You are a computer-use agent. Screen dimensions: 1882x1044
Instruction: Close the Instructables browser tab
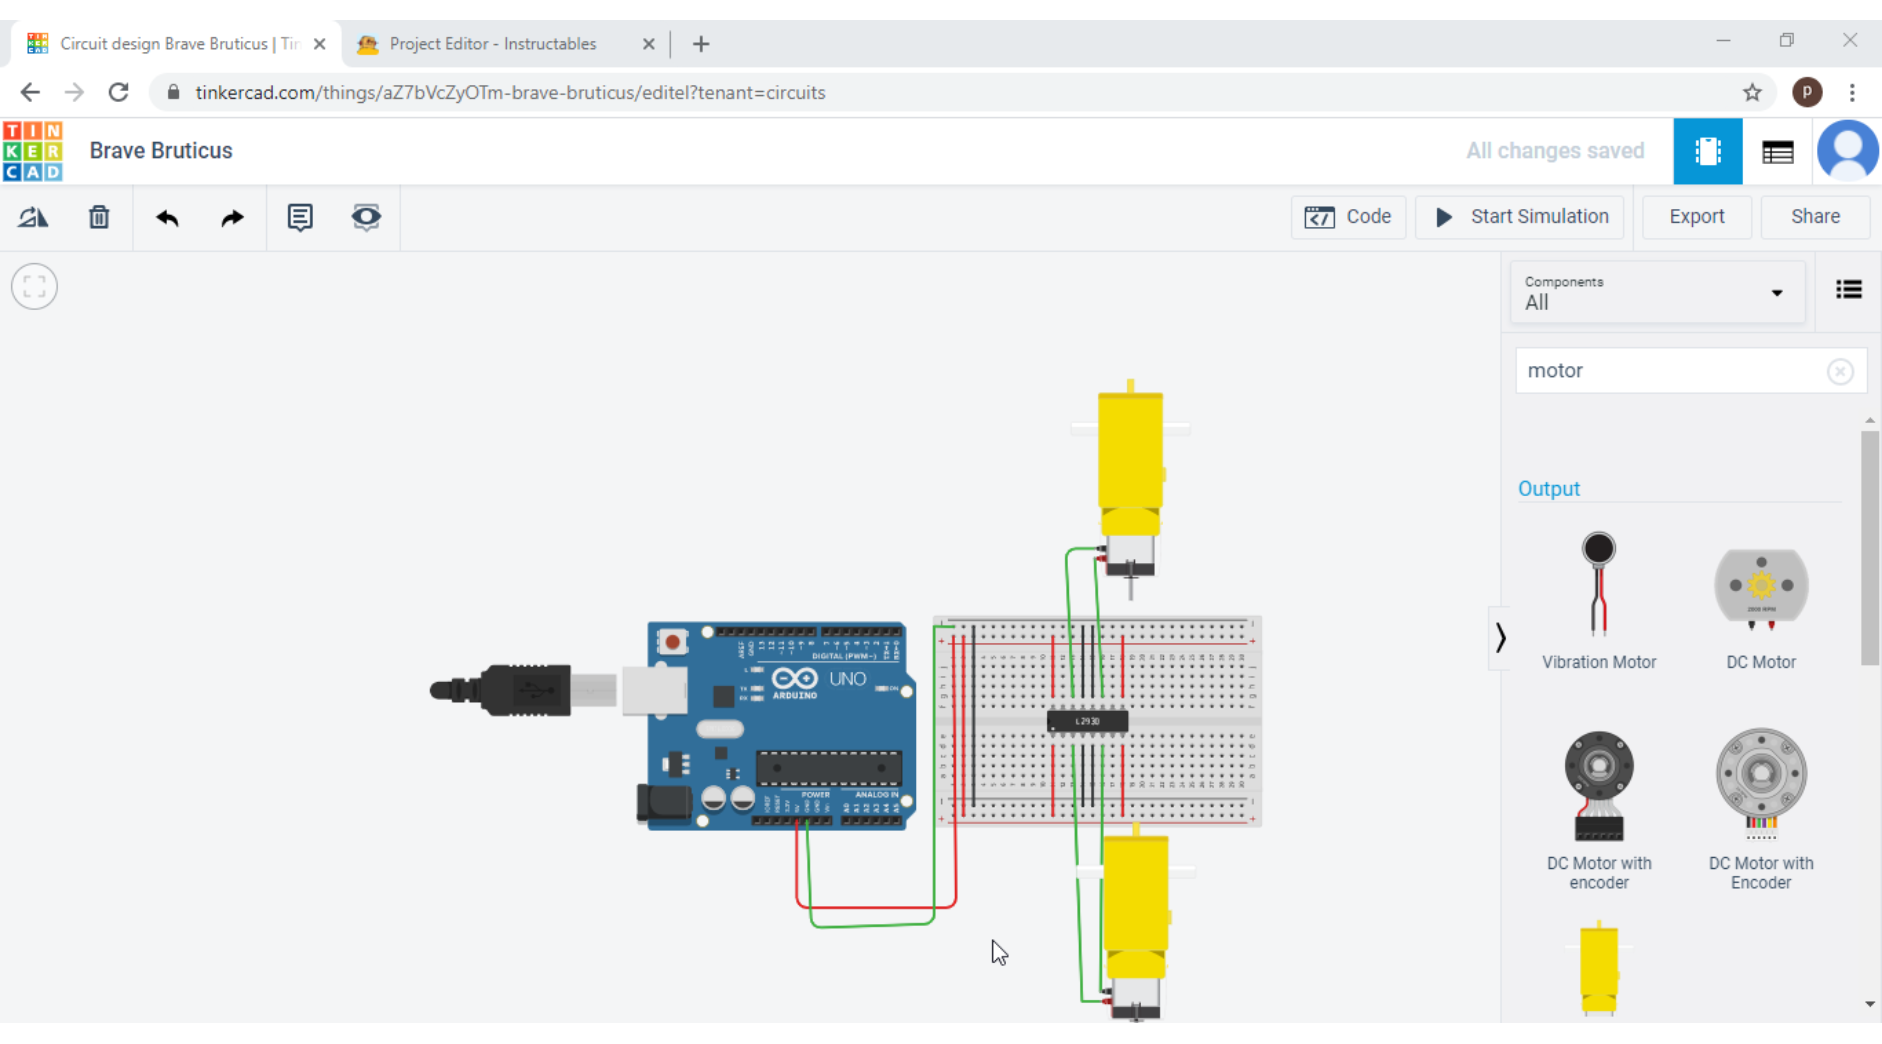pyautogui.click(x=648, y=44)
